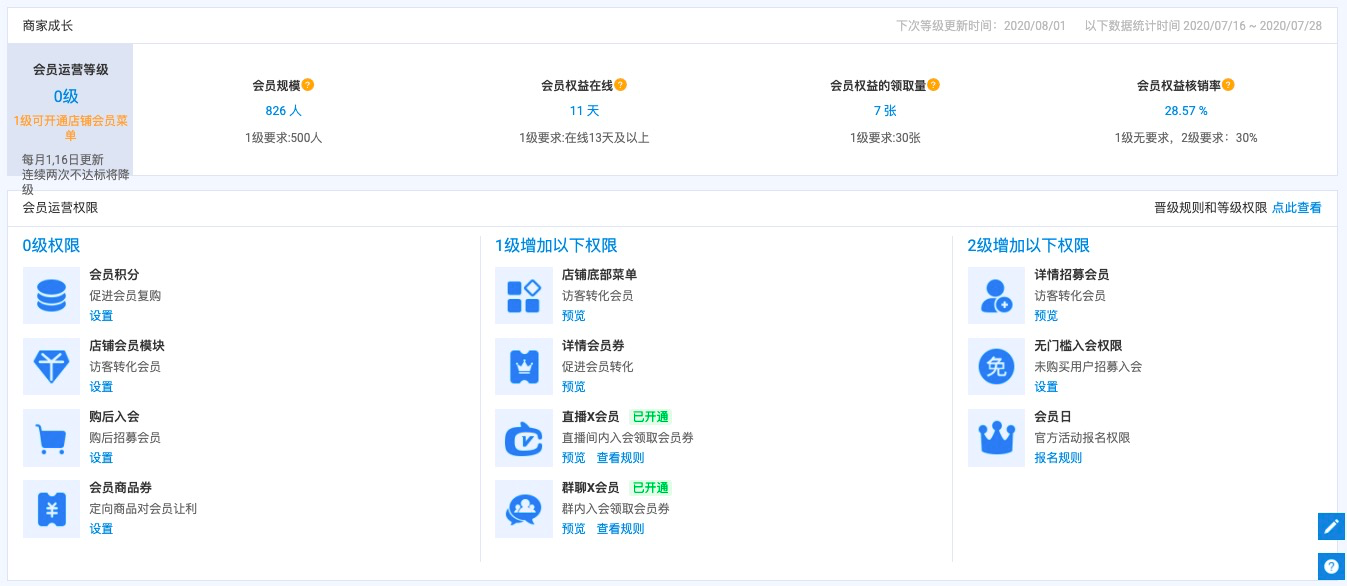Click the blue pencil edit floating button
The width and height of the screenshot is (1347, 586).
pos(1331,526)
